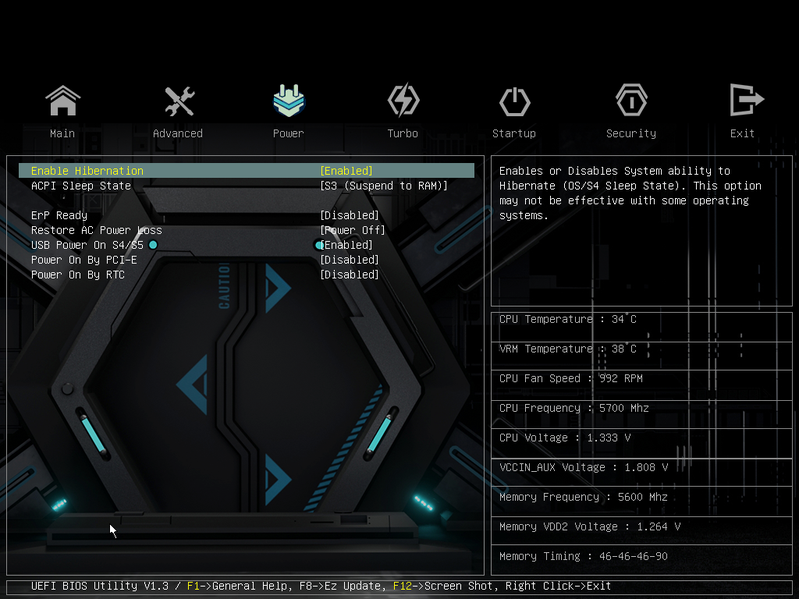
Task: Select the USB Power On S4/S5 setting
Action: point(87,245)
